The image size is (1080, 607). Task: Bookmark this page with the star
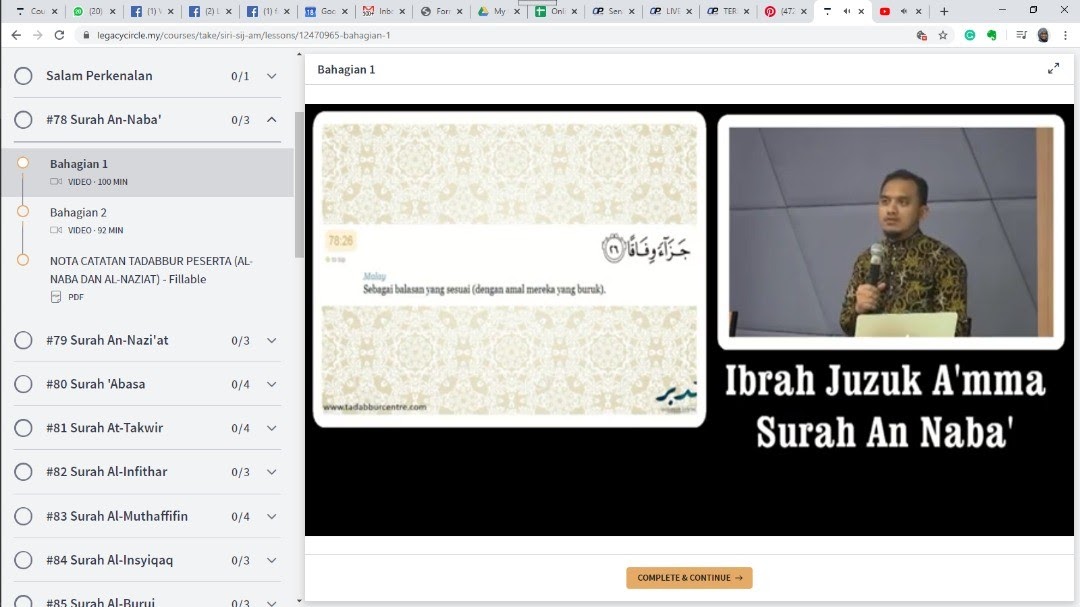943,35
